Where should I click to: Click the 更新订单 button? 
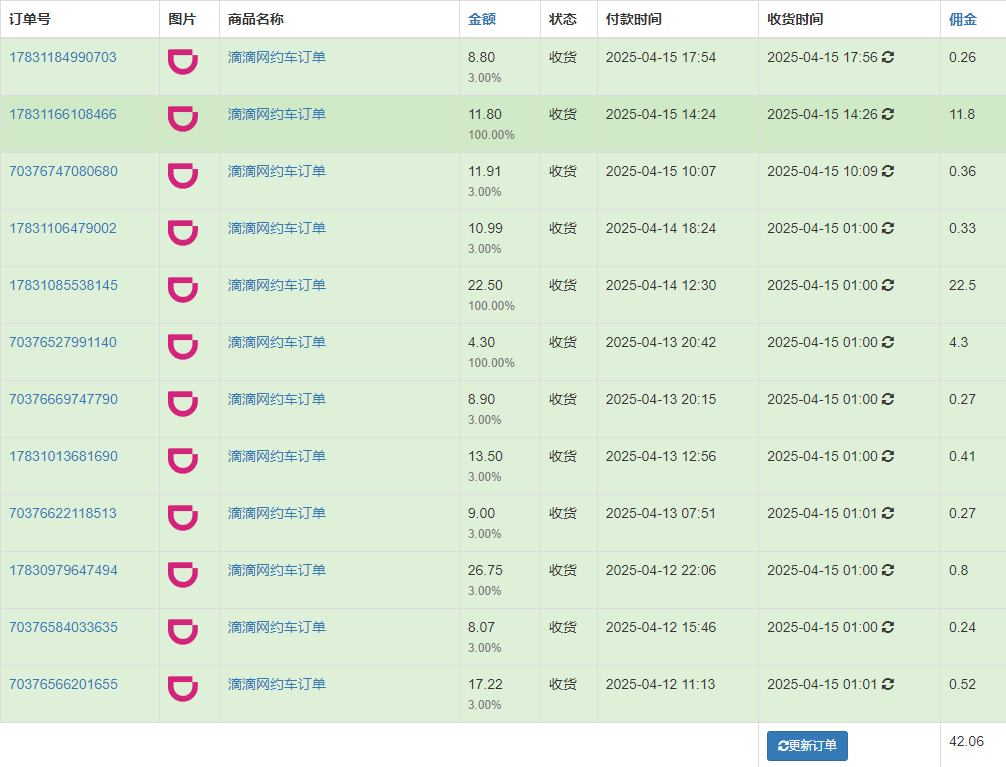click(807, 746)
